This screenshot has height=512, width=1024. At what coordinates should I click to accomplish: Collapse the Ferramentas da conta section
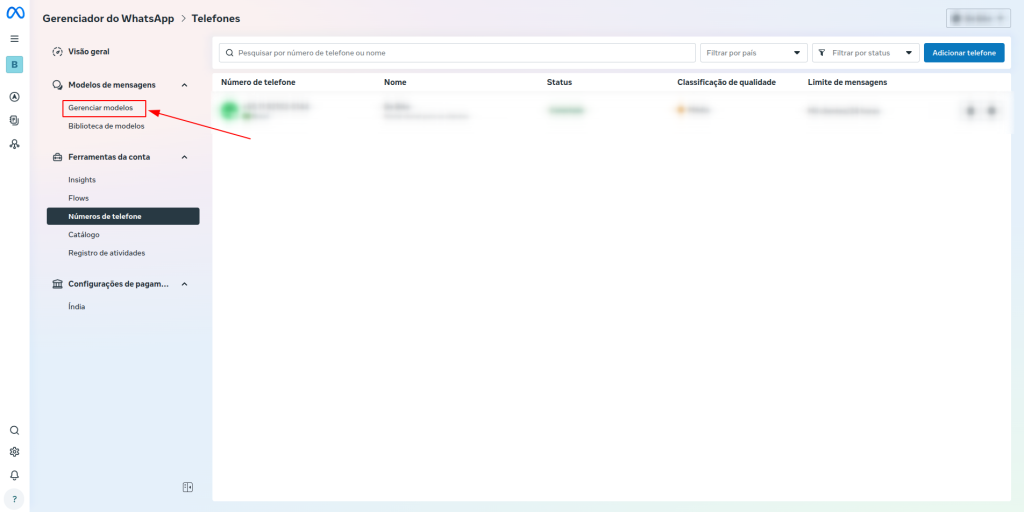click(x=184, y=157)
